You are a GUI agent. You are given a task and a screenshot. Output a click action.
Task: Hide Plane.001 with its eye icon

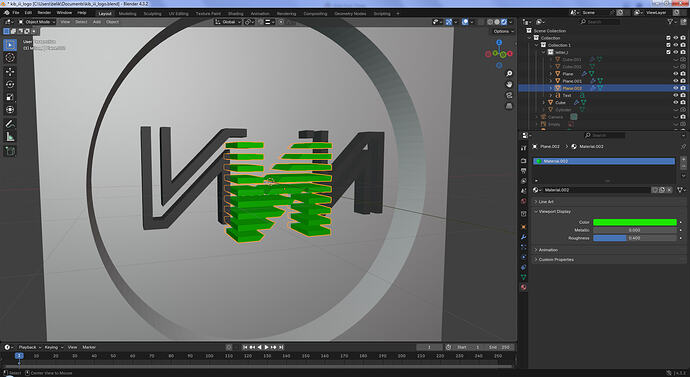pos(676,81)
